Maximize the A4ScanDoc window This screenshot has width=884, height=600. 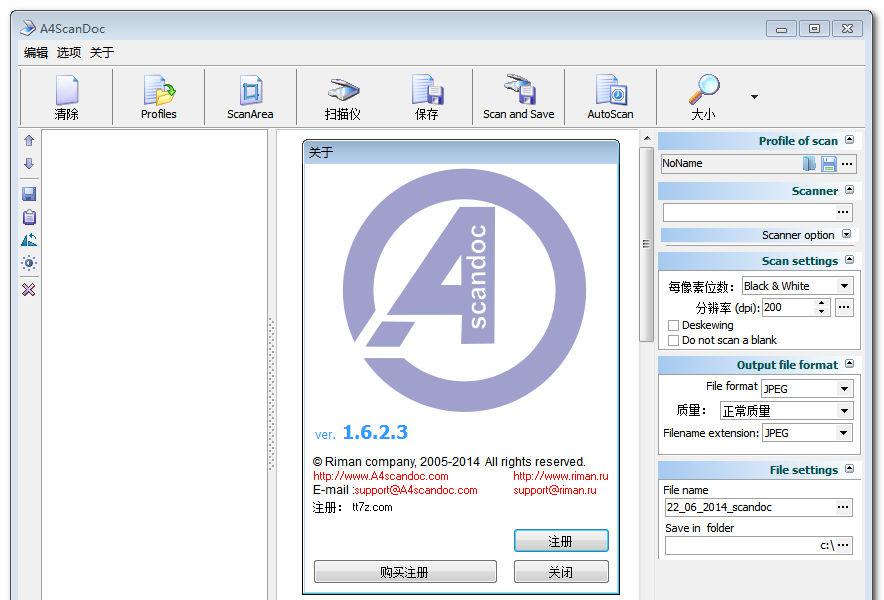[x=814, y=29]
